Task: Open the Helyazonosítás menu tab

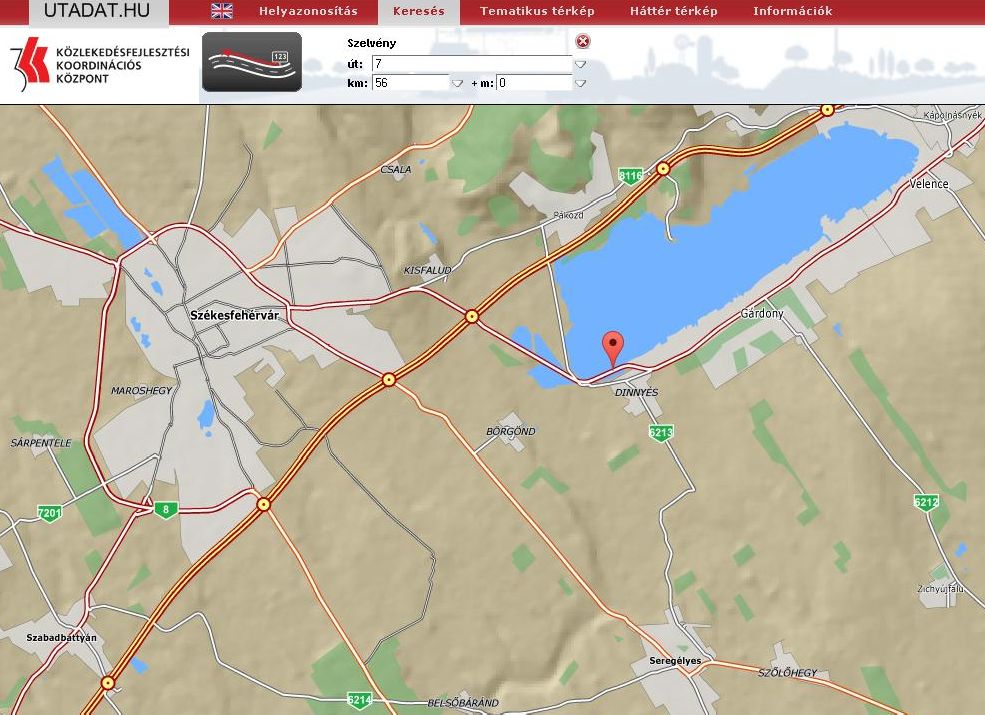Action: [308, 12]
